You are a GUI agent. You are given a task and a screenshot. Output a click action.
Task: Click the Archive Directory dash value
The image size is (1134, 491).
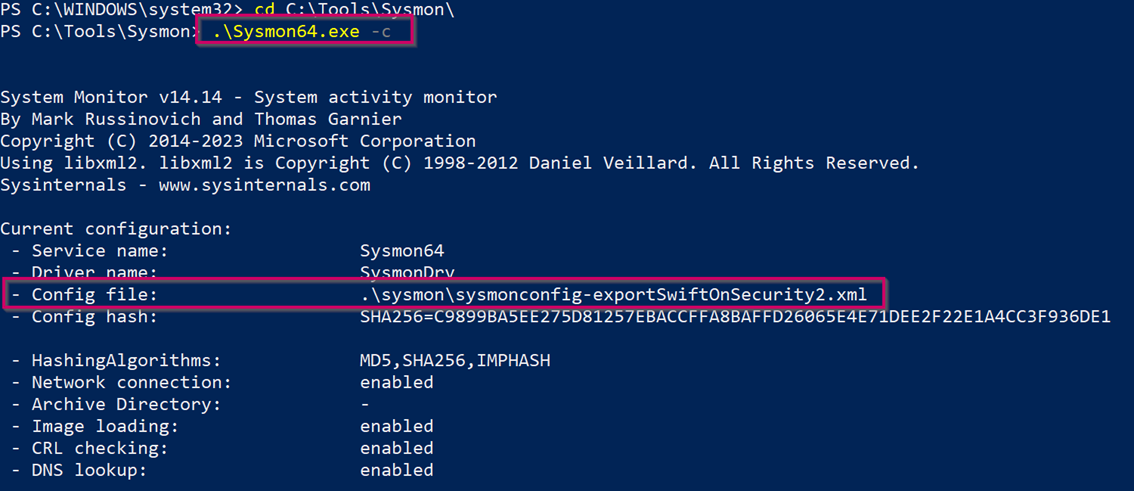coord(365,404)
